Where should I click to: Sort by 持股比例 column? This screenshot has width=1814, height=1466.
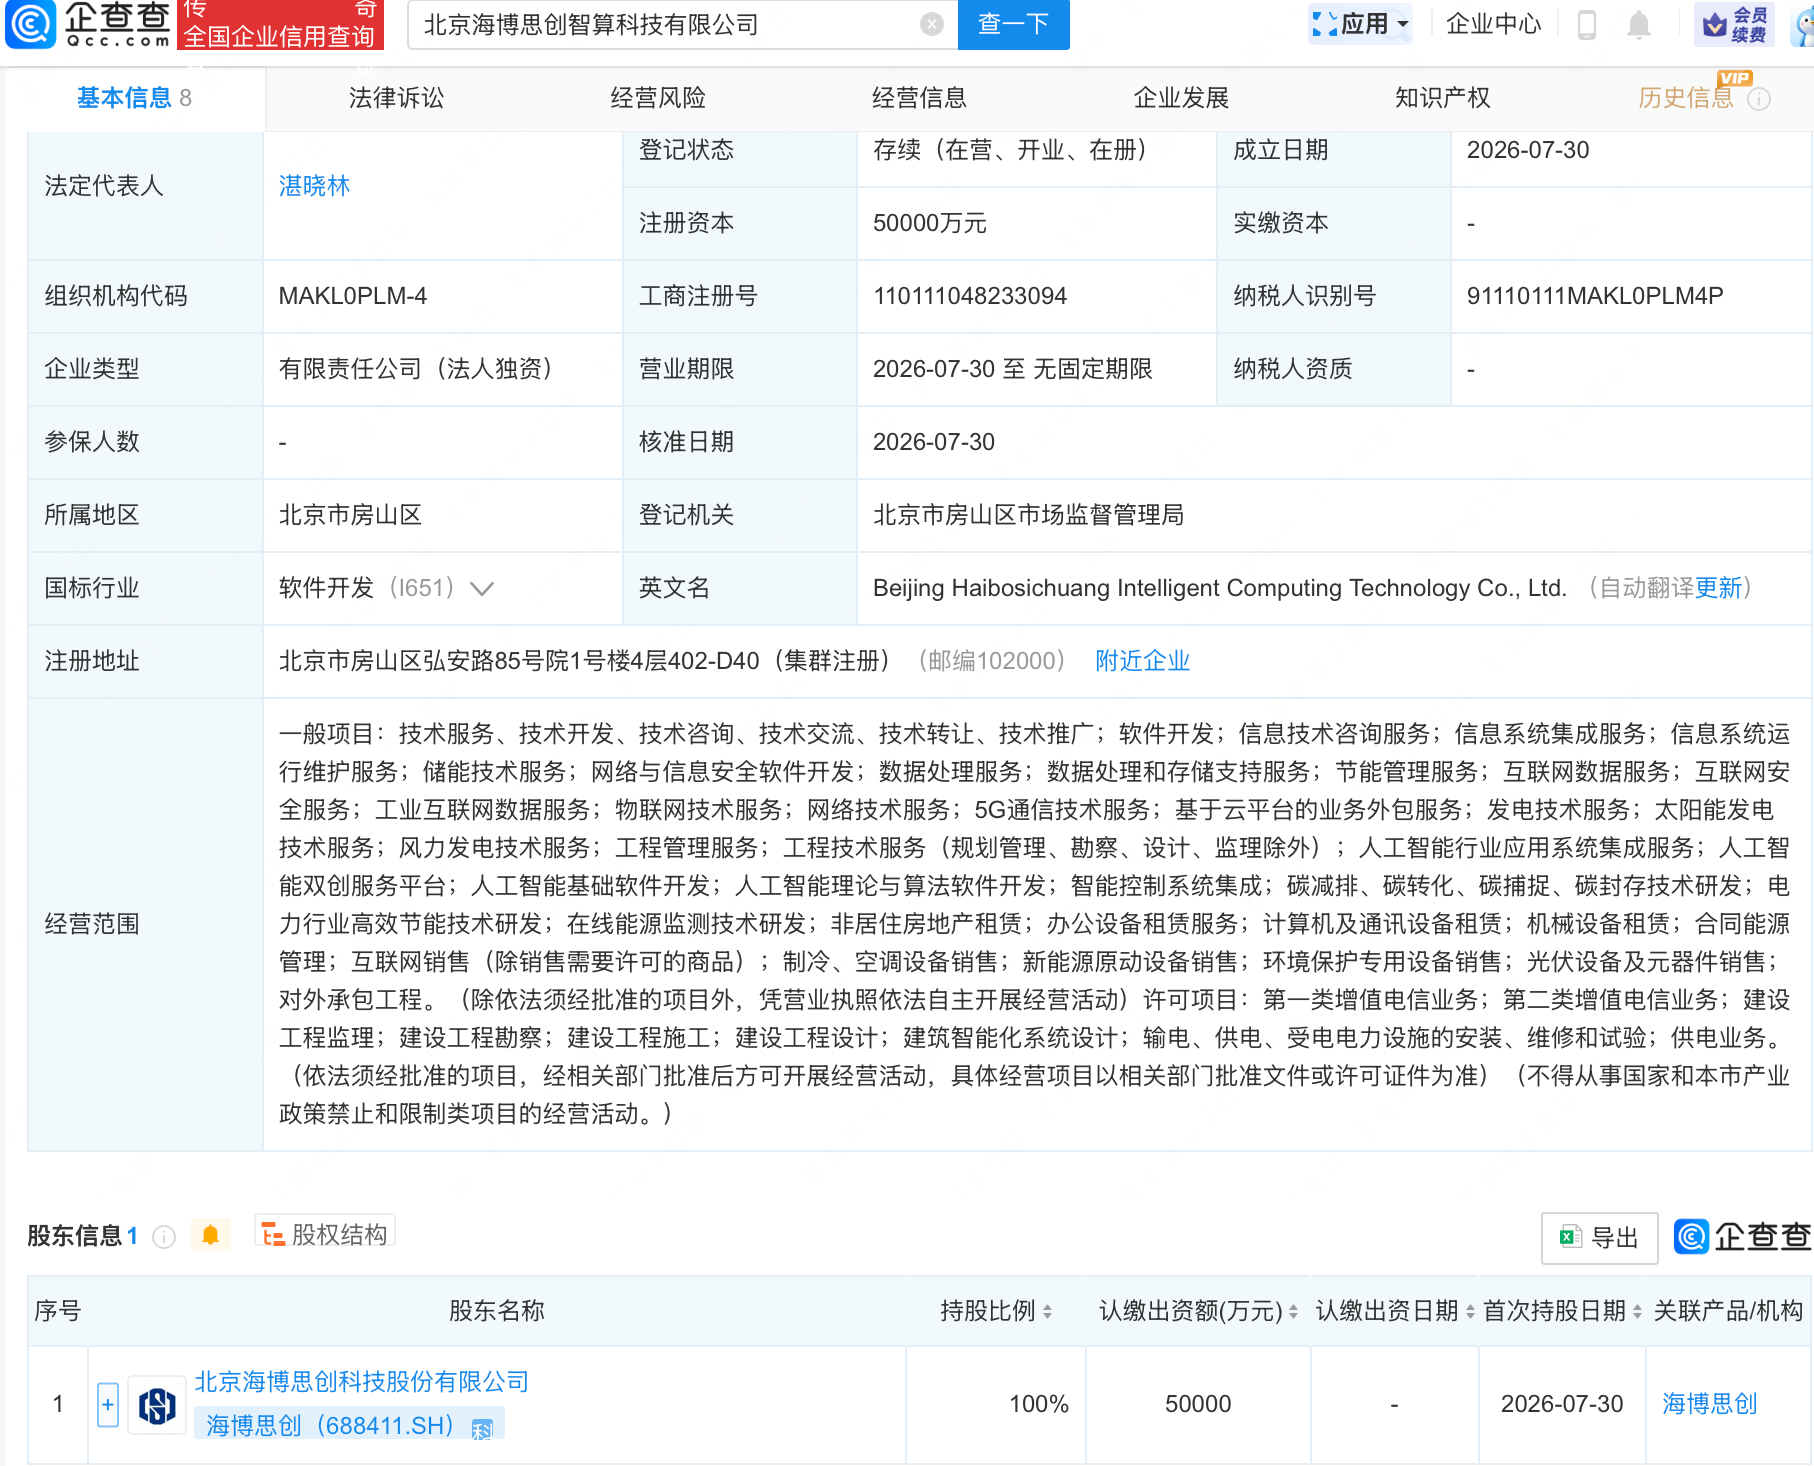(1047, 1311)
